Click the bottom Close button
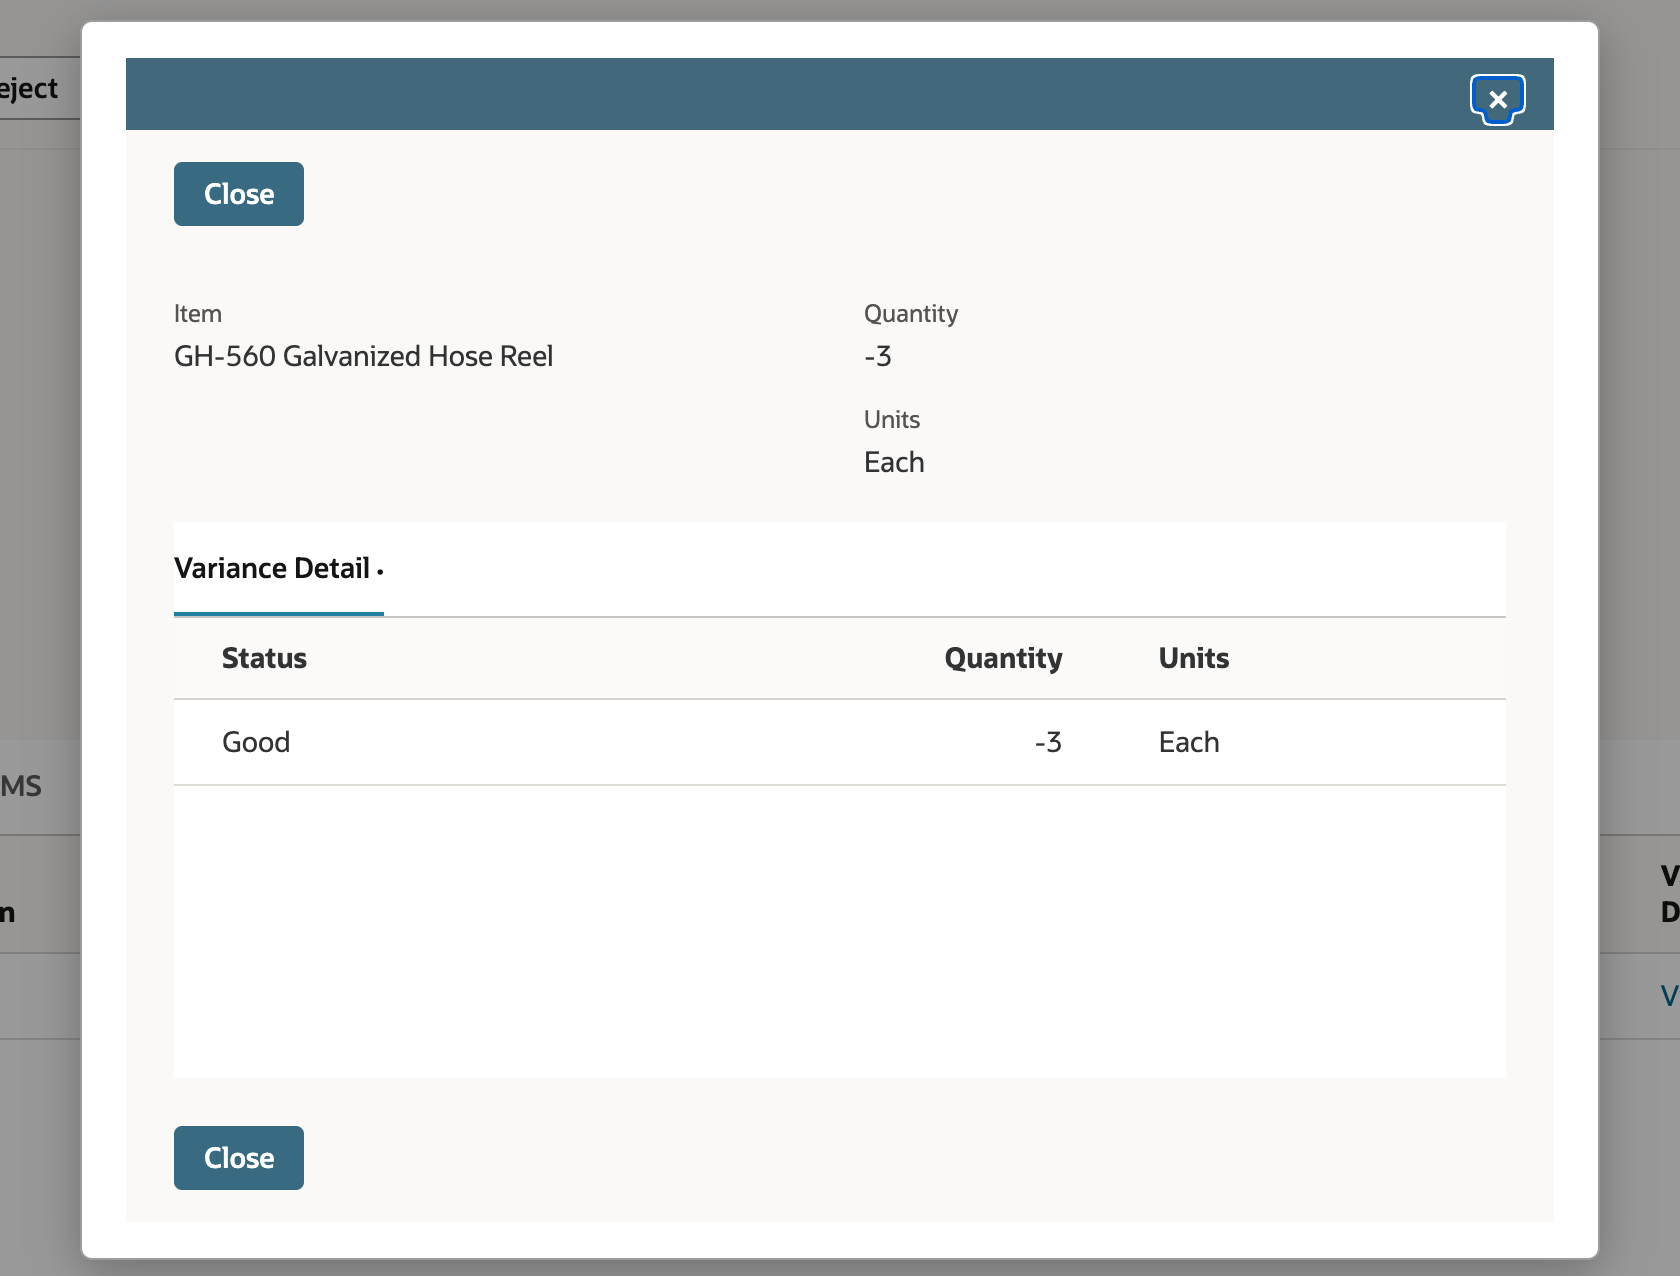The height and width of the screenshot is (1276, 1680). tap(239, 1158)
